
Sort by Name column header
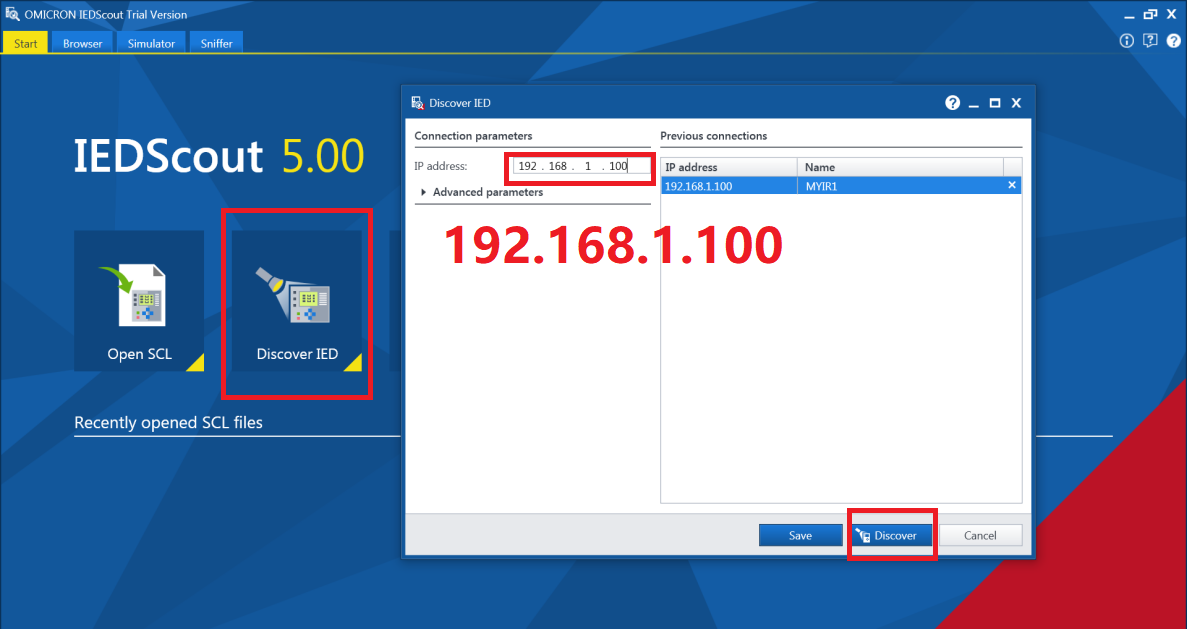coord(898,167)
